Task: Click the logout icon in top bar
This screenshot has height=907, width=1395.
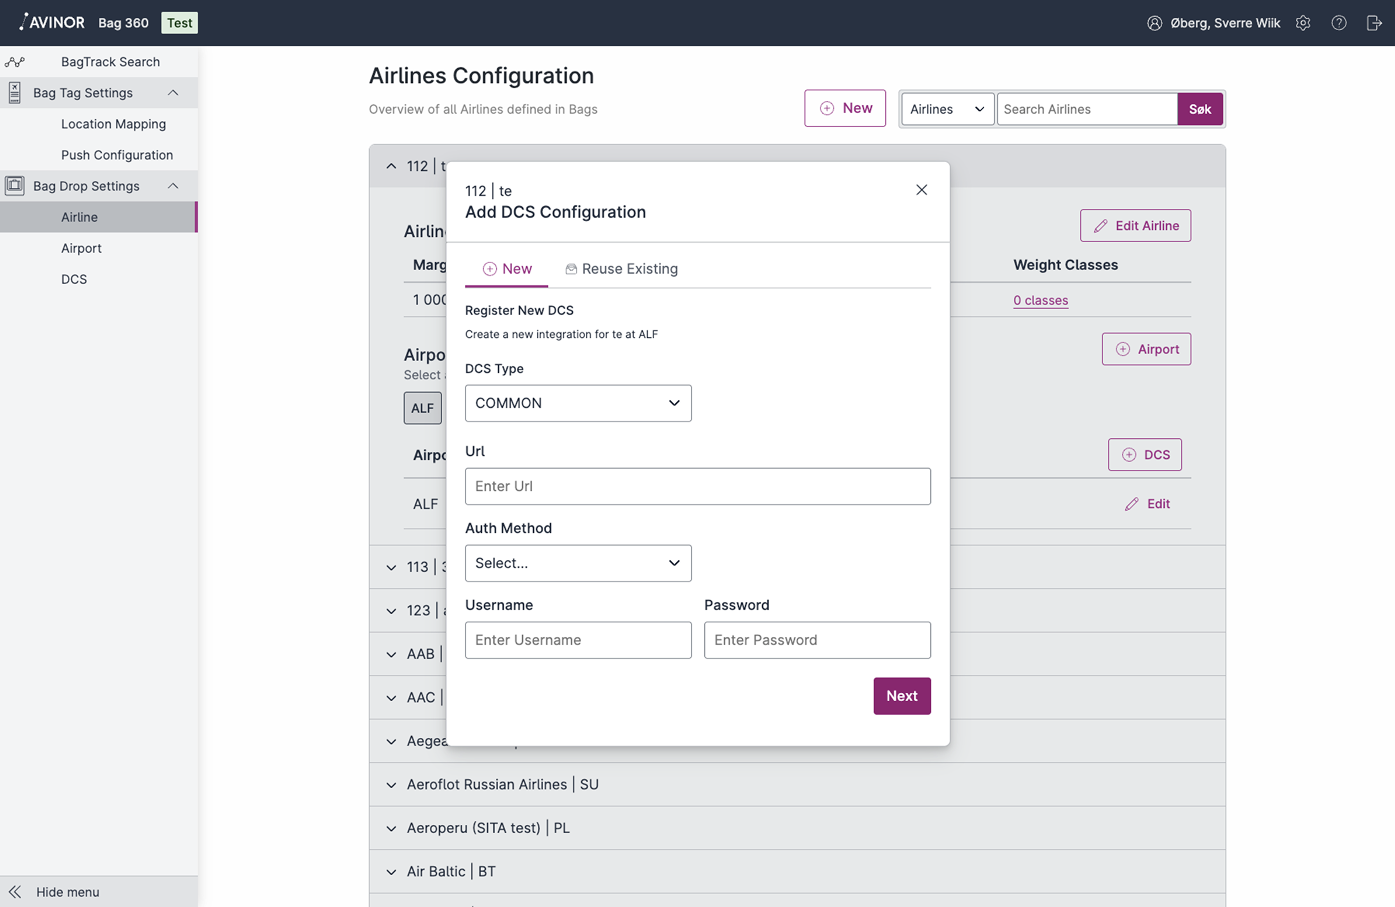Action: coord(1374,23)
